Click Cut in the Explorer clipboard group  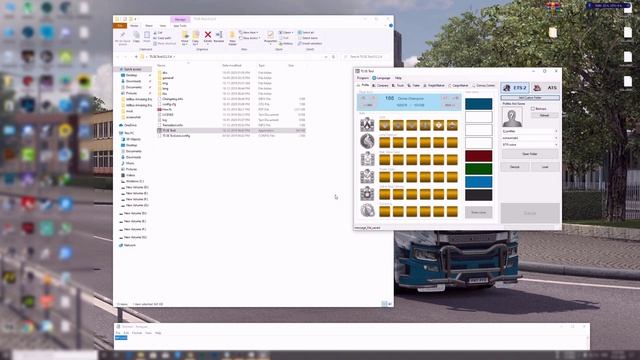coord(158,33)
